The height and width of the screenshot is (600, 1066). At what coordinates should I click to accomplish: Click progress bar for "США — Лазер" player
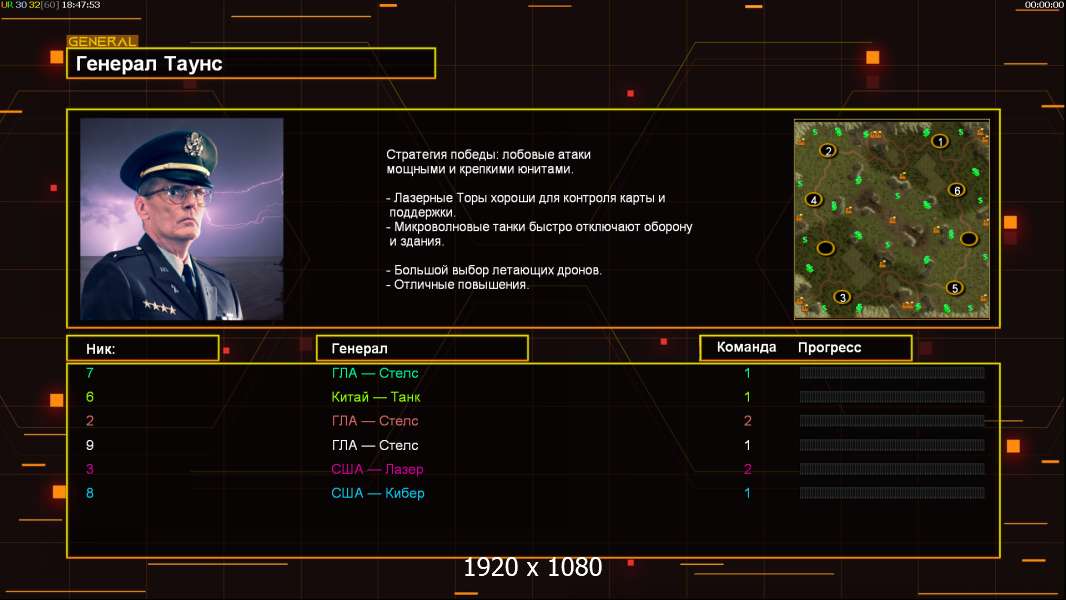tap(892, 469)
